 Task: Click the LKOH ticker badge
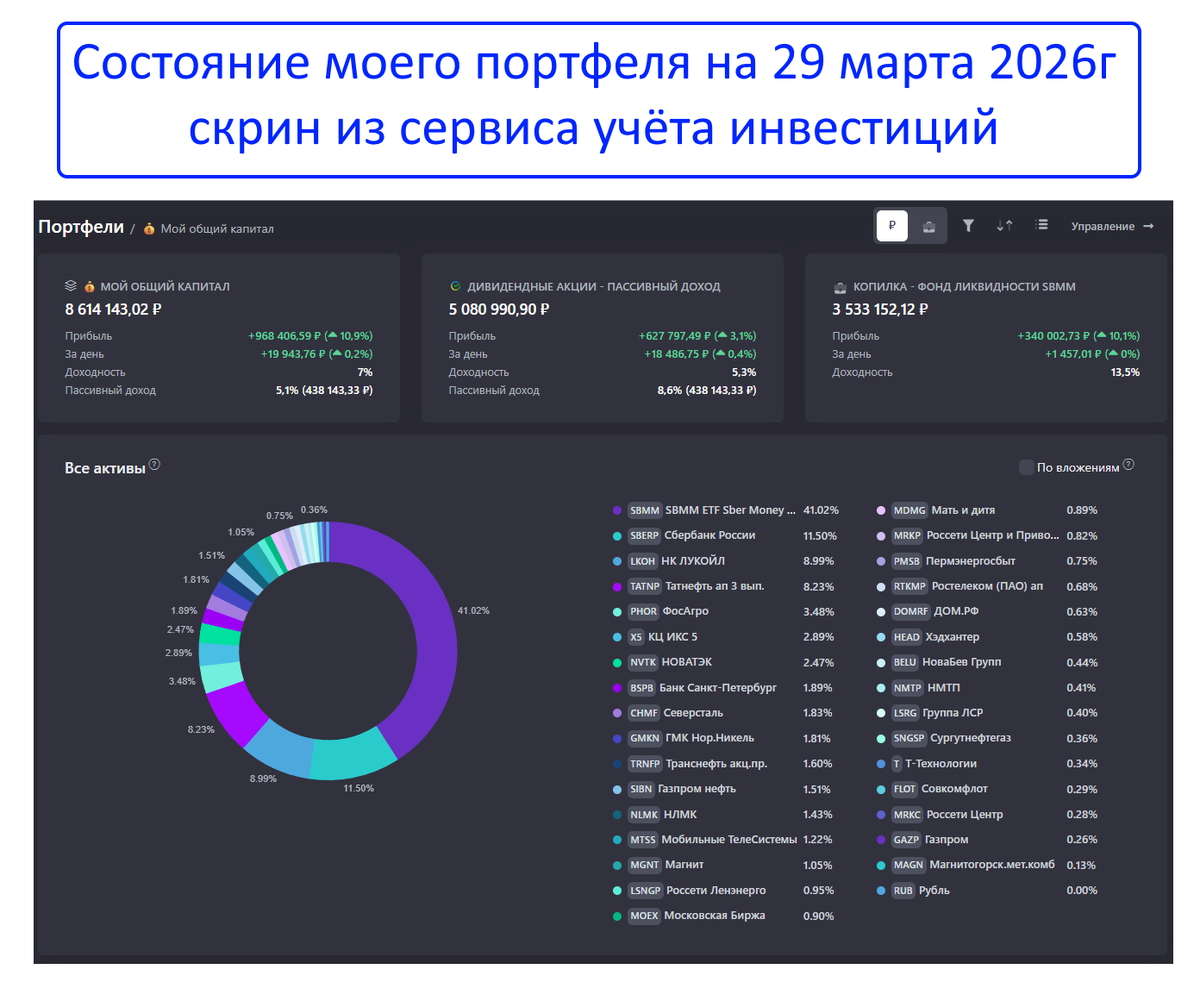click(x=643, y=561)
